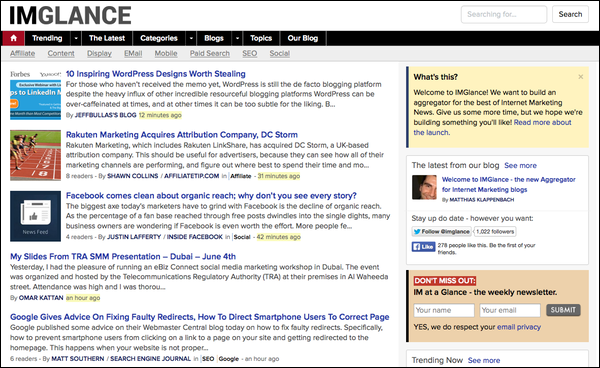Image resolution: width=600 pixels, height=368 pixels.
Task: Click See more next to latest blog
Action: (520, 166)
